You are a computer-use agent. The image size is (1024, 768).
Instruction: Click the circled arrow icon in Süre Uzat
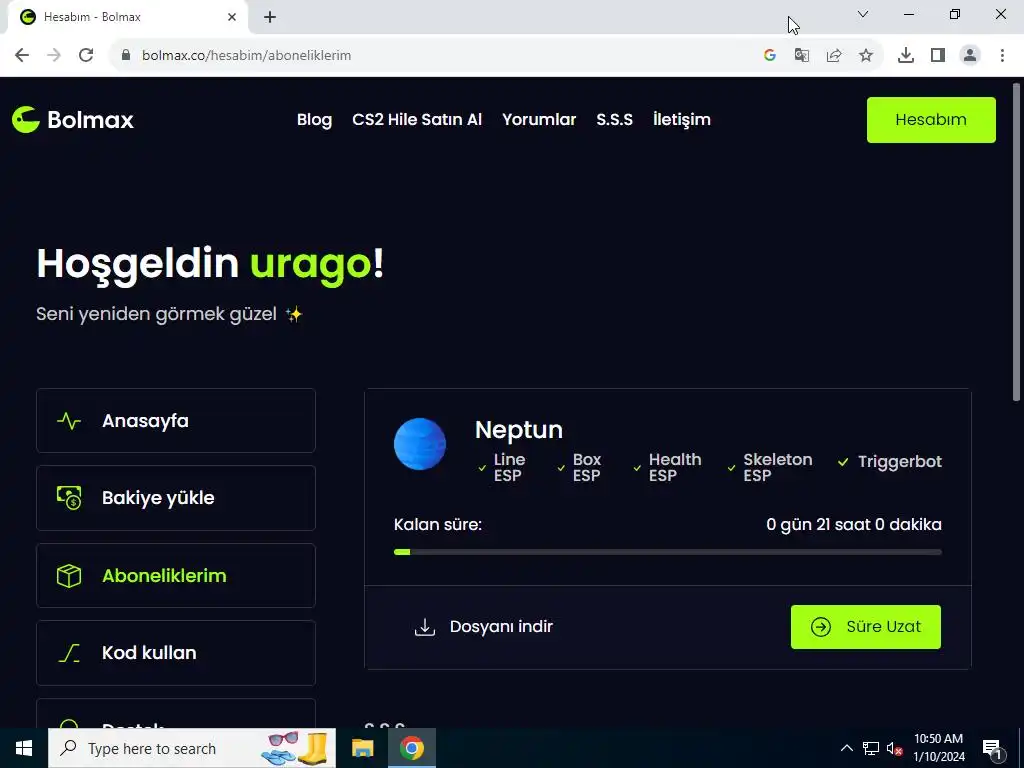821,627
